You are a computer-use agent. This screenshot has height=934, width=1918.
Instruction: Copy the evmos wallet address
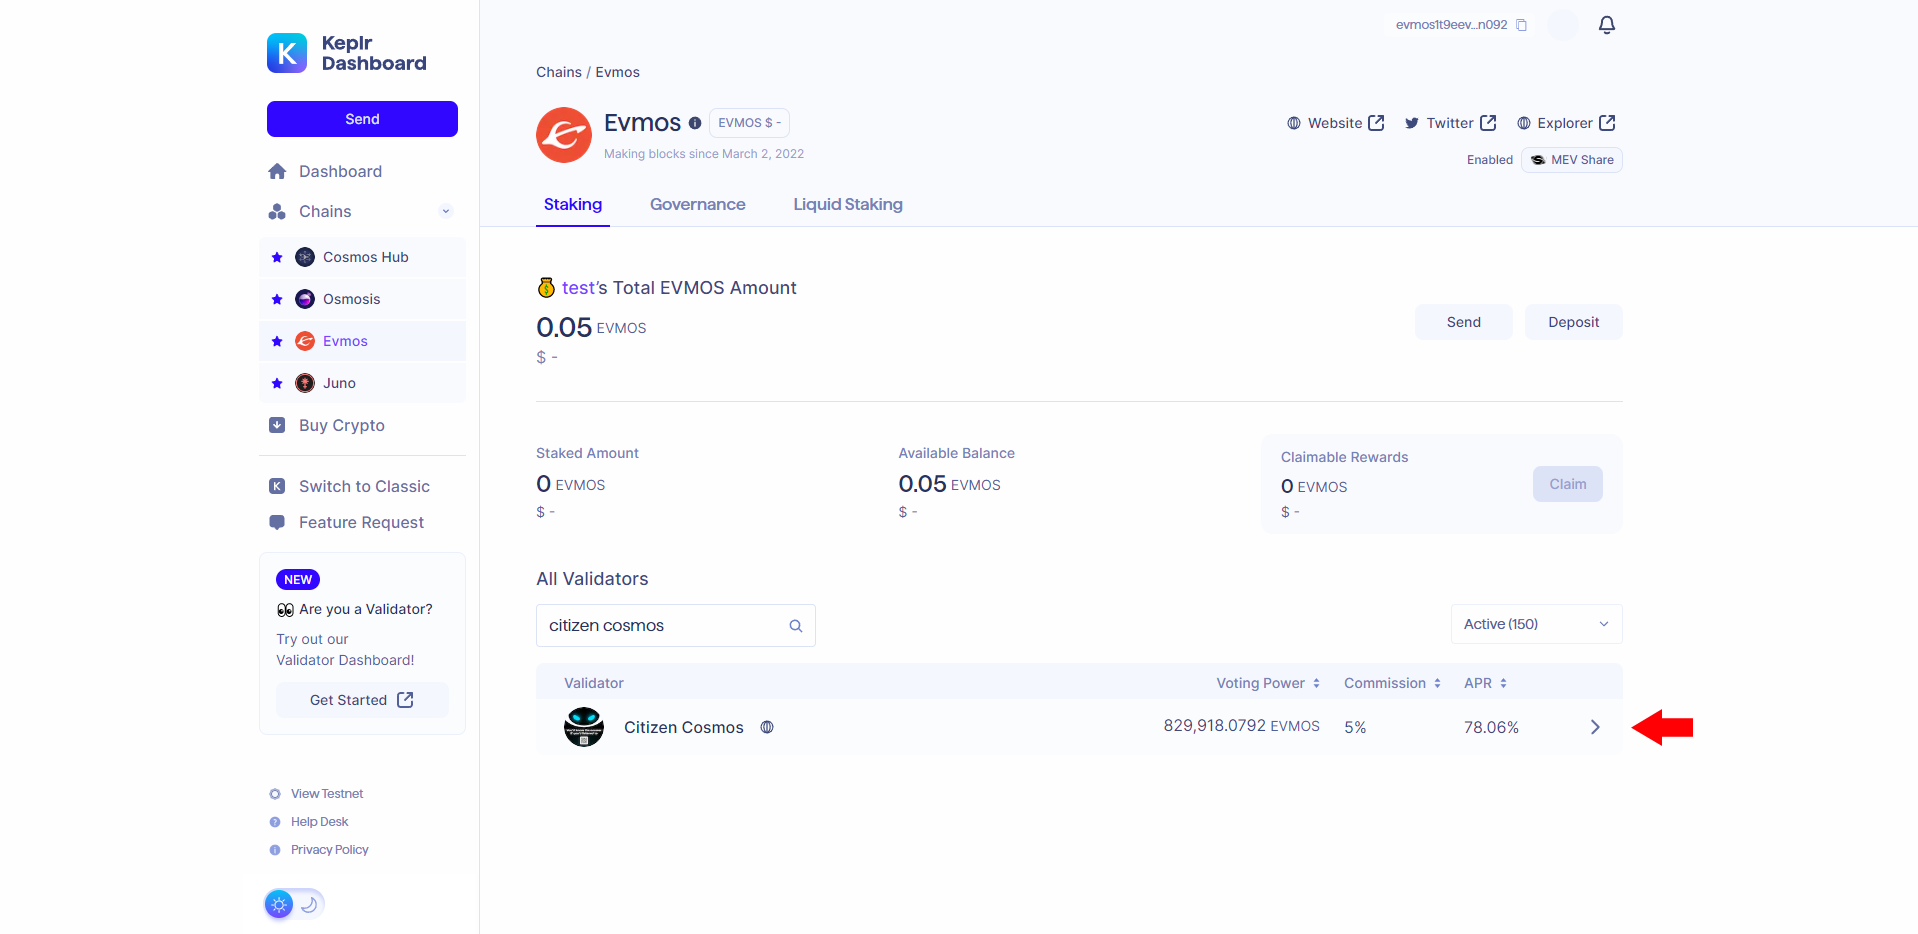pos(1522,25)
